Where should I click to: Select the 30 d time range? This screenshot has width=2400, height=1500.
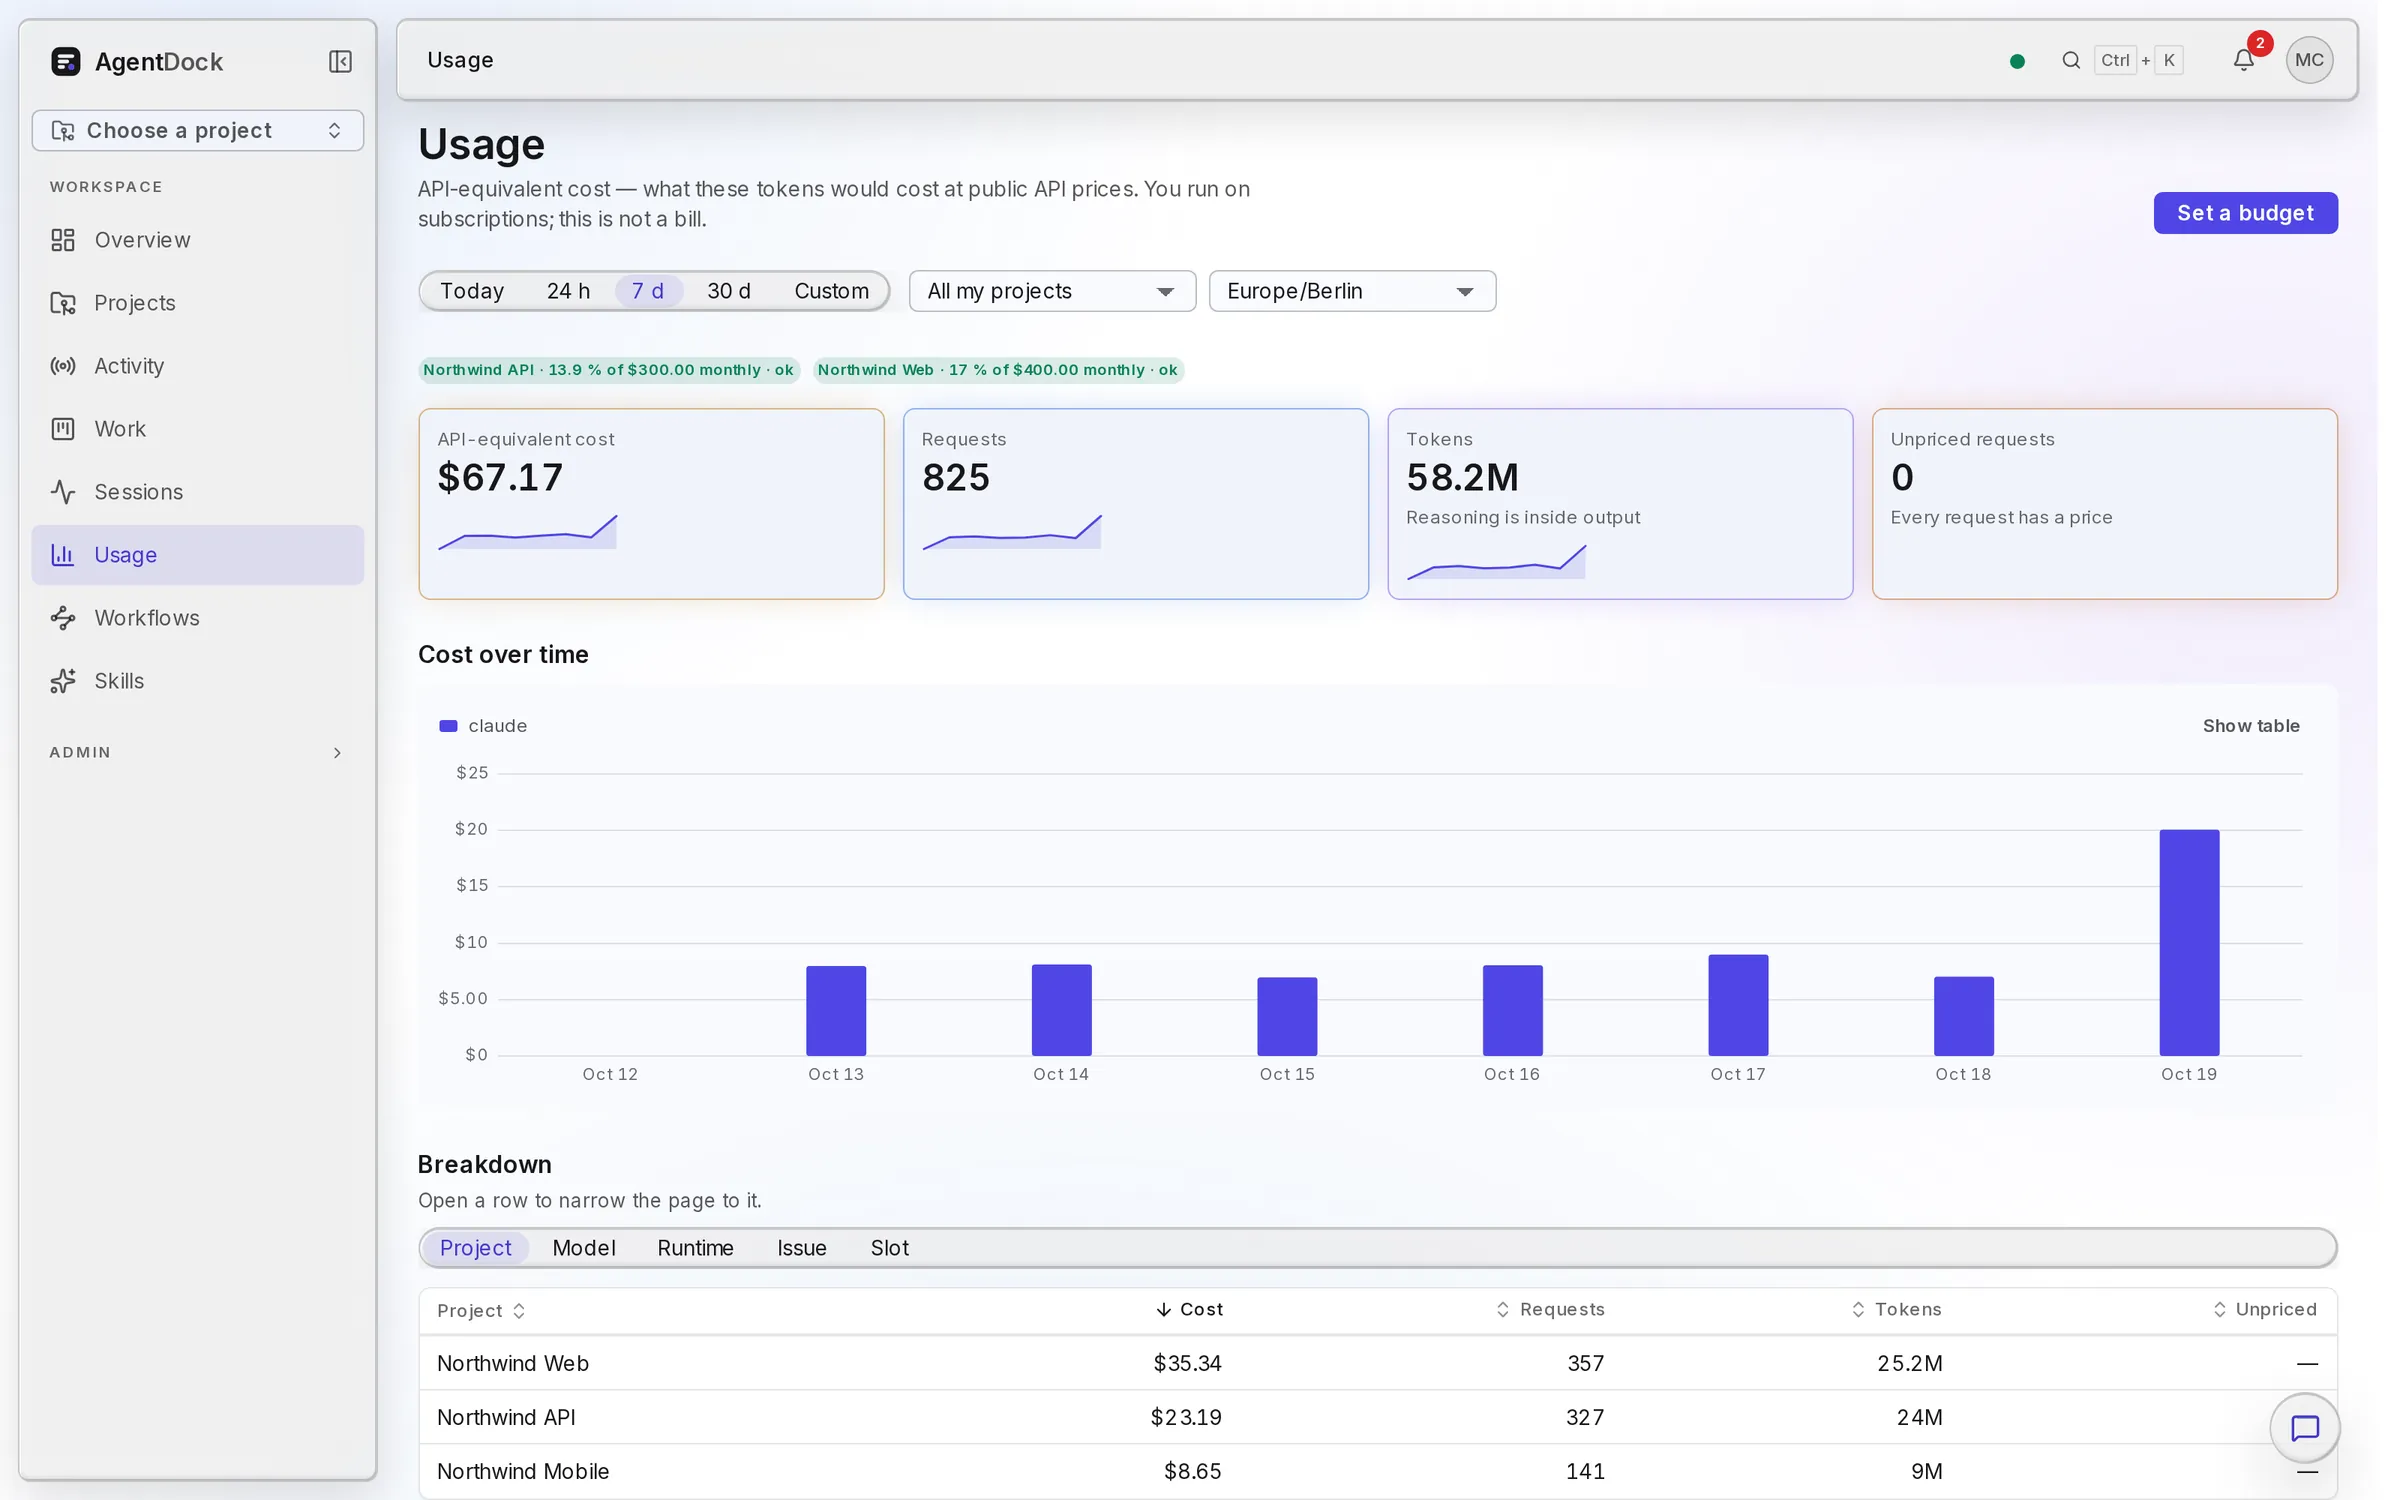729,291
